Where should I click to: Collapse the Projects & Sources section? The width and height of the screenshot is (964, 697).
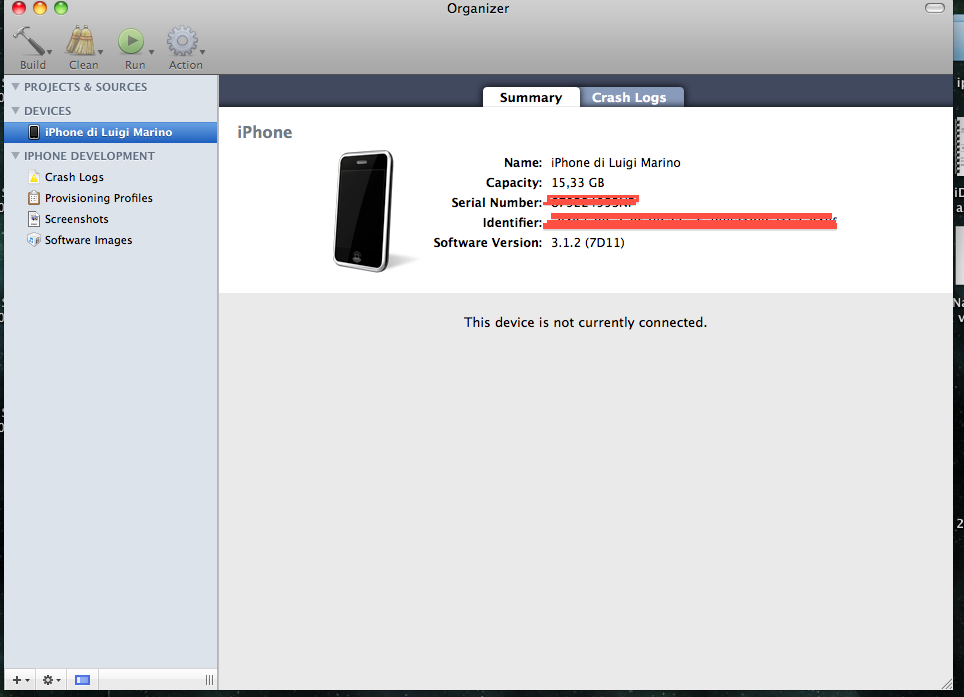click(x=16, y=87)
